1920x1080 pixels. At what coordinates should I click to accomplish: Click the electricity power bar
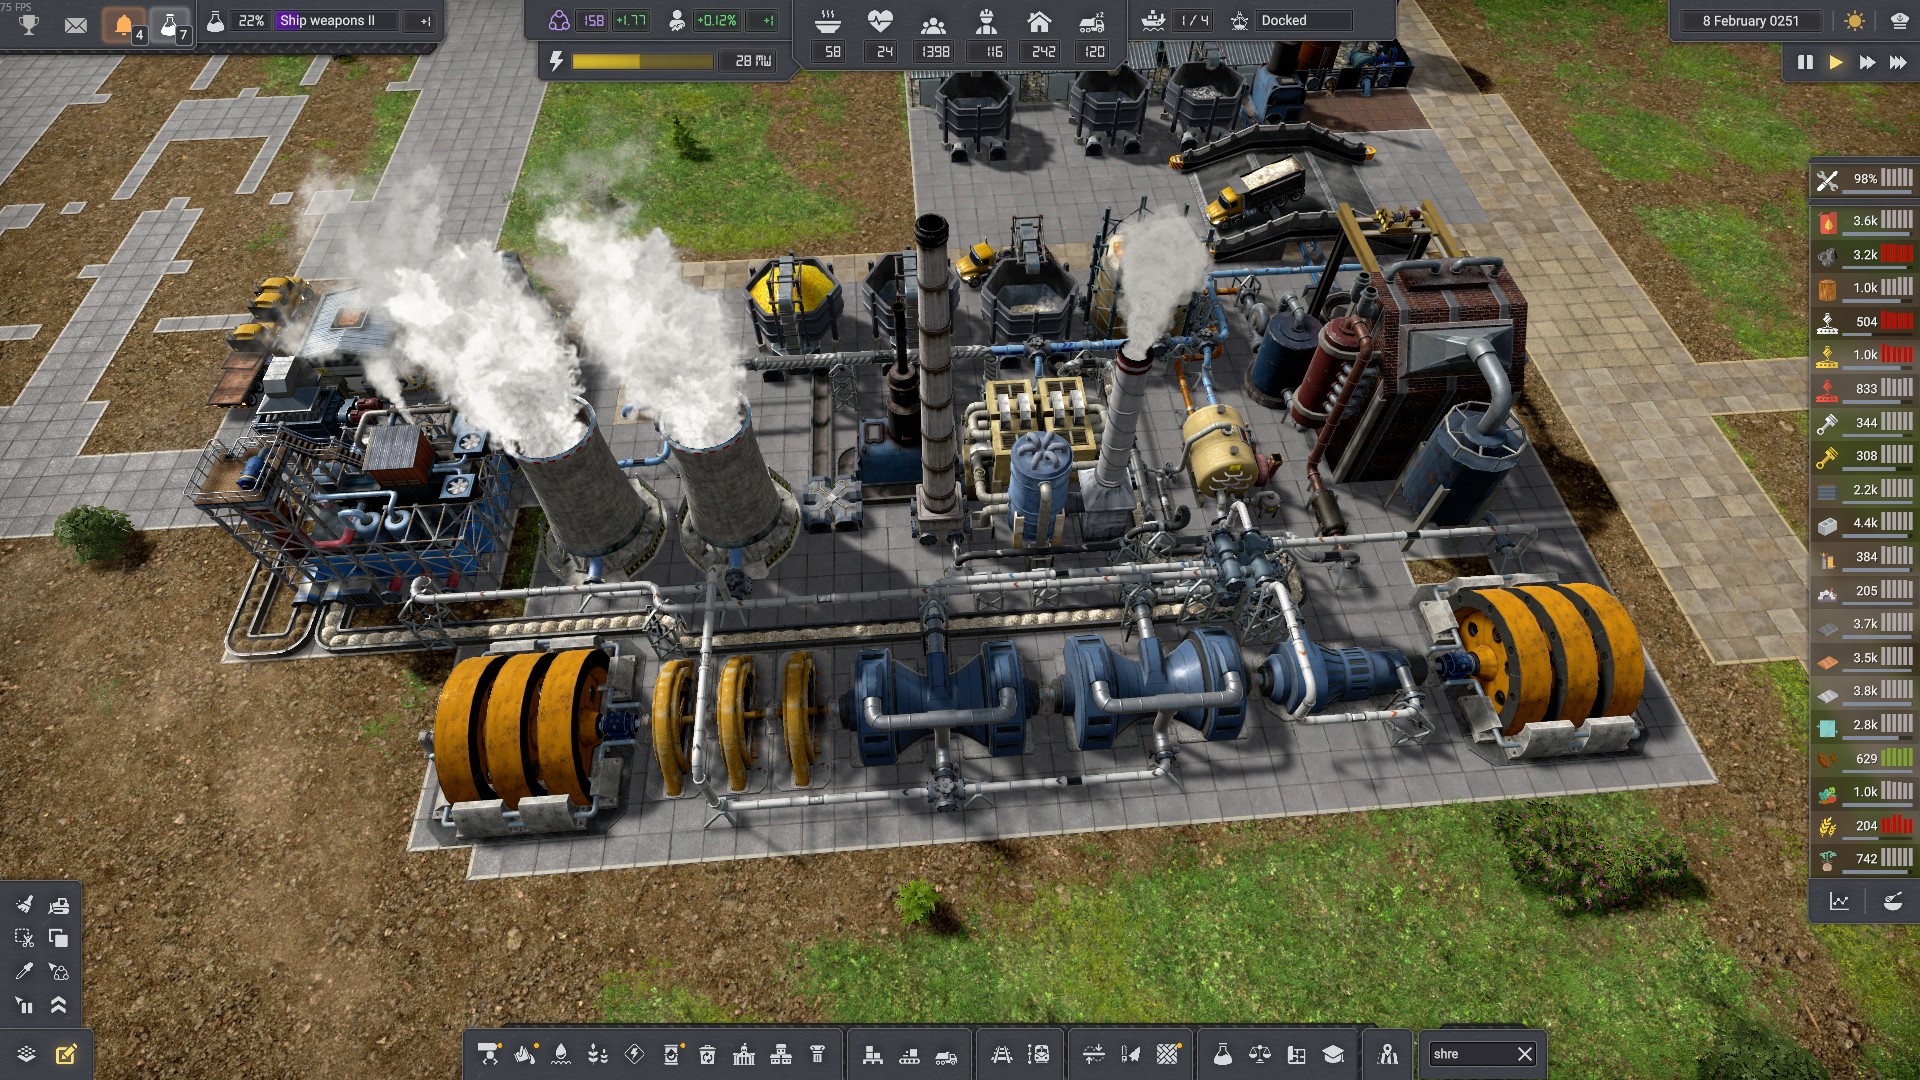pyautogui.click(x=642, y=62)
